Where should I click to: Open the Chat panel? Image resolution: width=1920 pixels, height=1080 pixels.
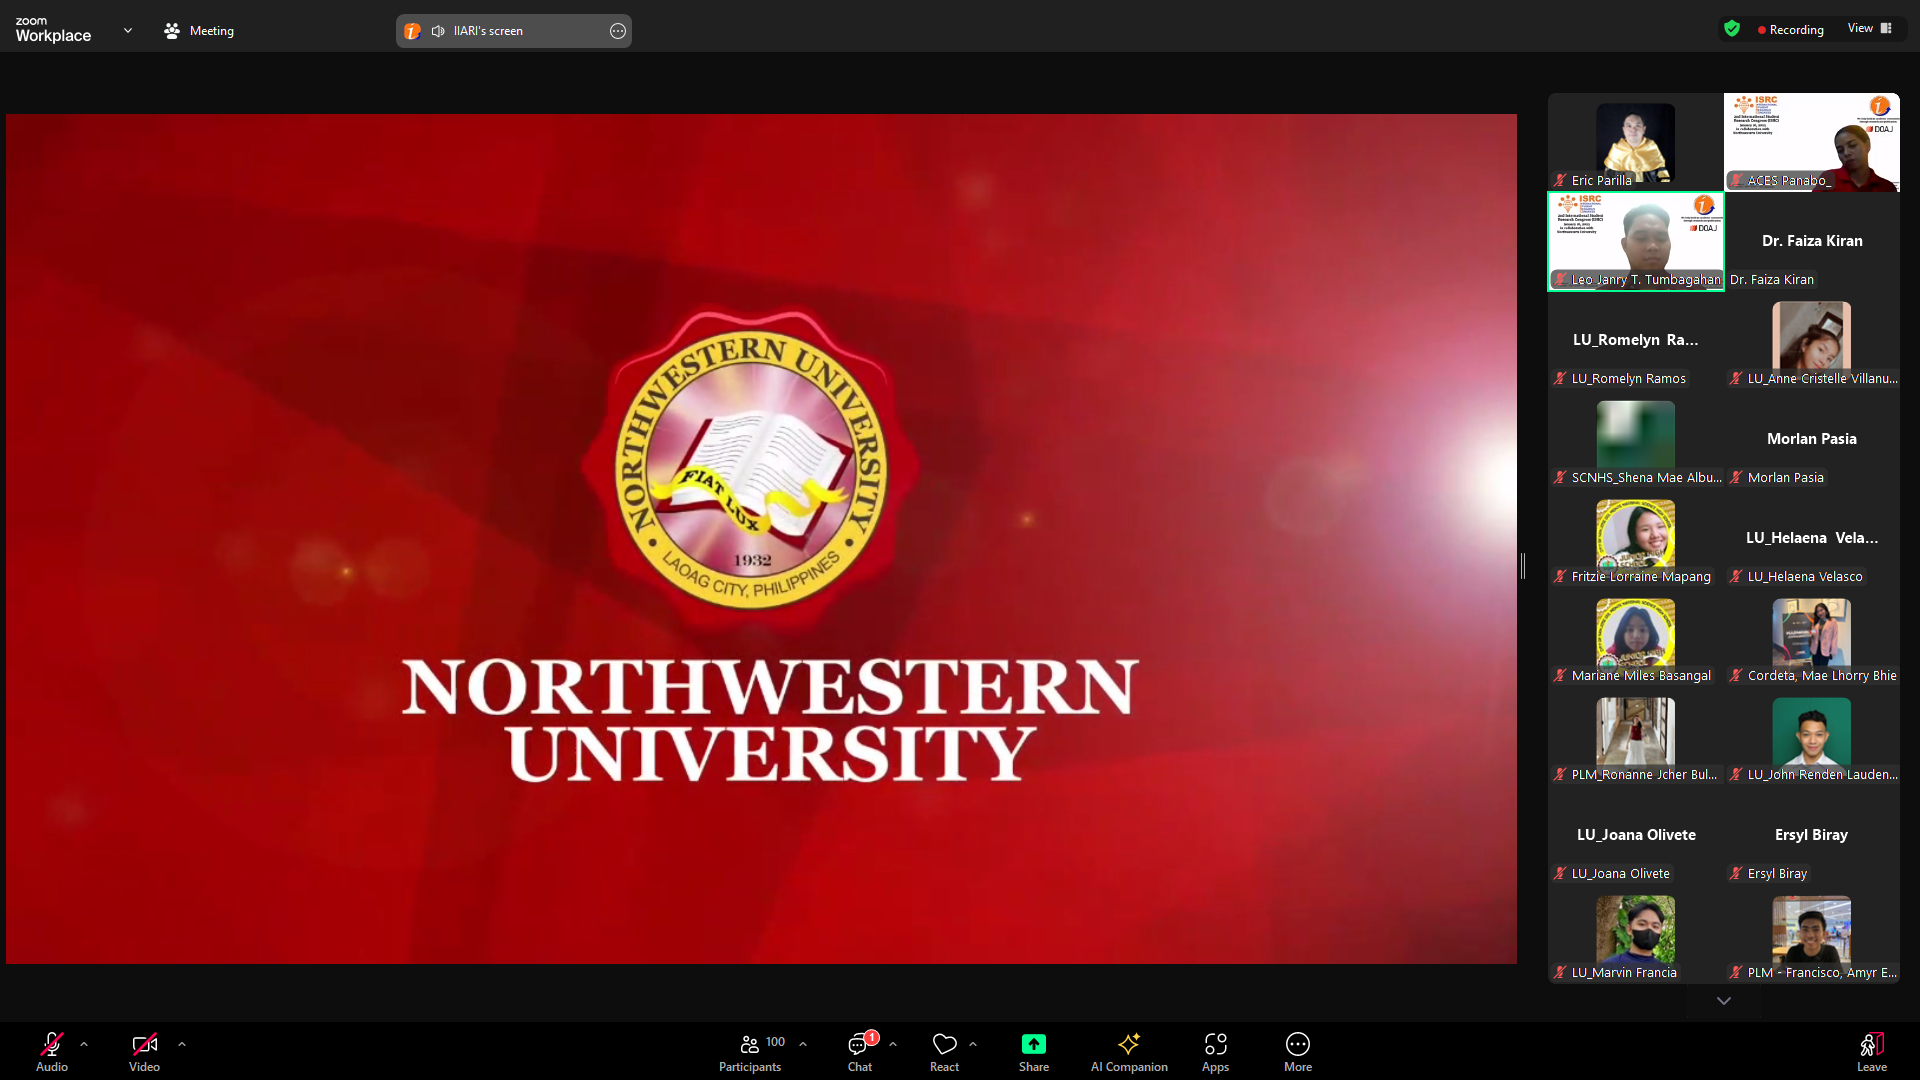pyautogui.click(x=859, y=1051)
